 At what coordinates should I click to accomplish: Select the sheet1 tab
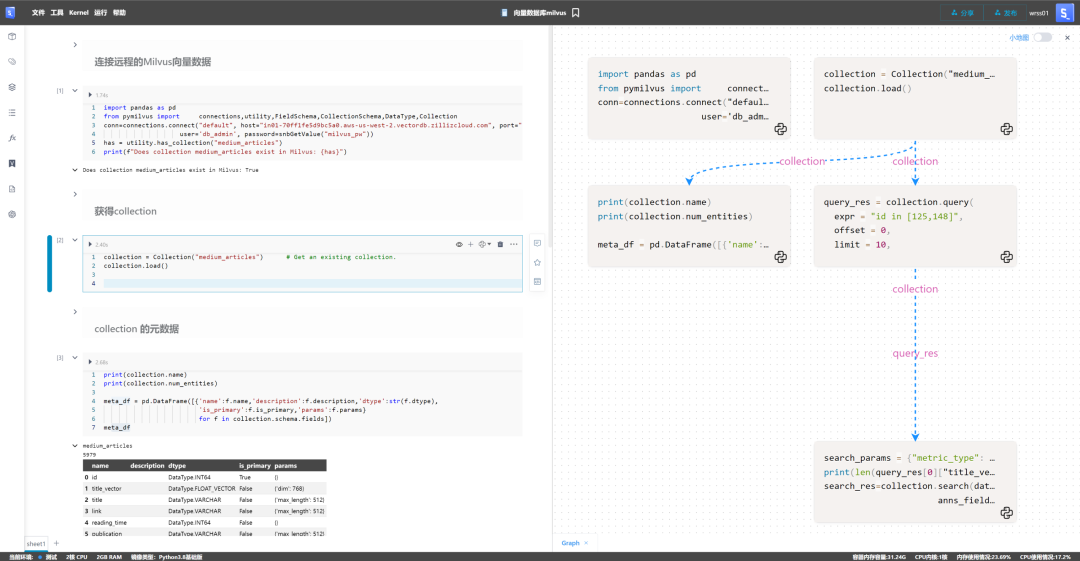point(36,544)
